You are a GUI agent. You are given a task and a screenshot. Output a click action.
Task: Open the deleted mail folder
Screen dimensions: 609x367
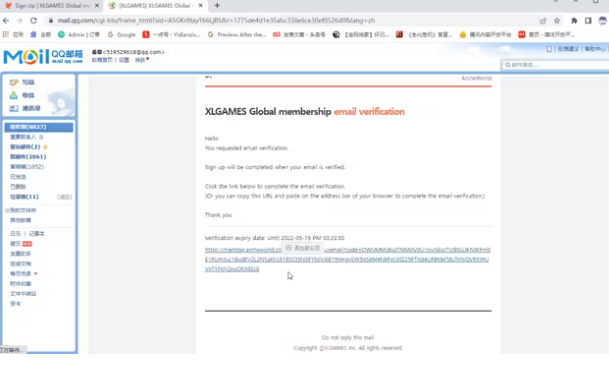pos(18,186)
